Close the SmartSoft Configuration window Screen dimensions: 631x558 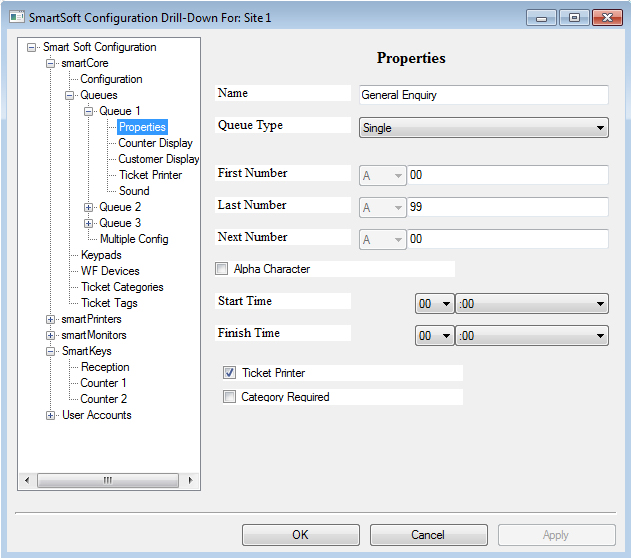[x=607, y=18]
